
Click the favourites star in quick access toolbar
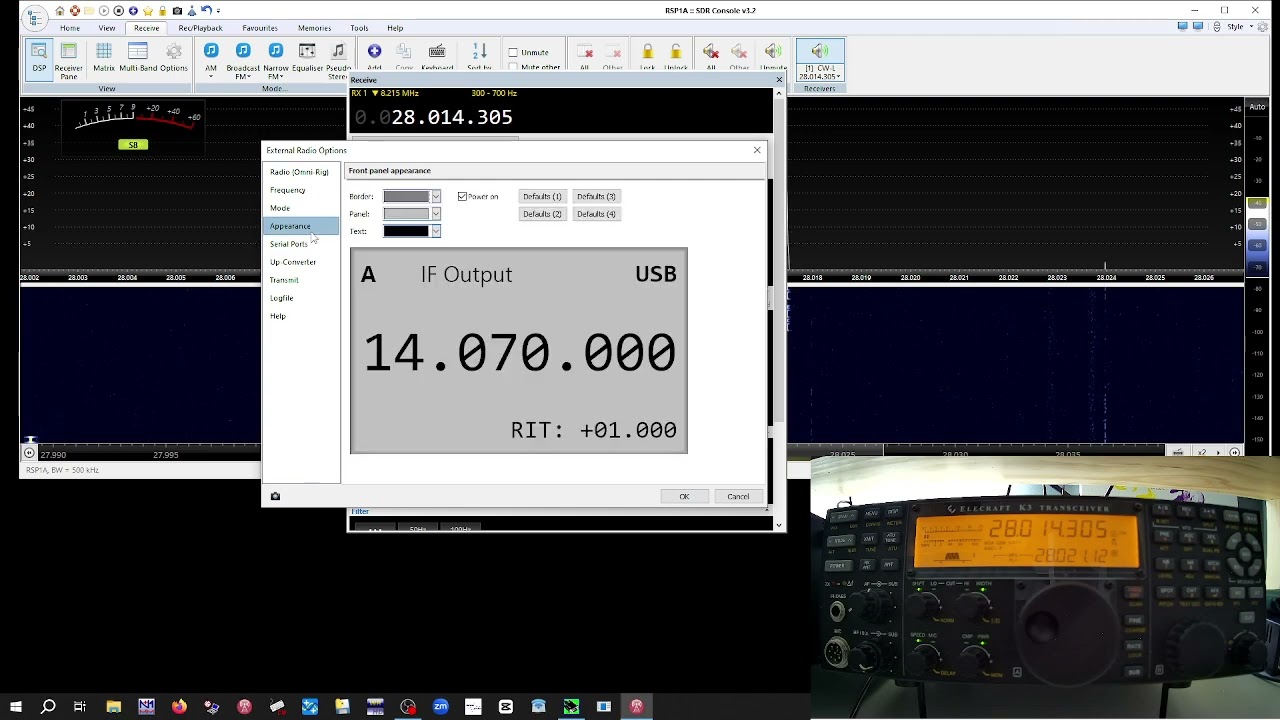[x=148, y=11]
